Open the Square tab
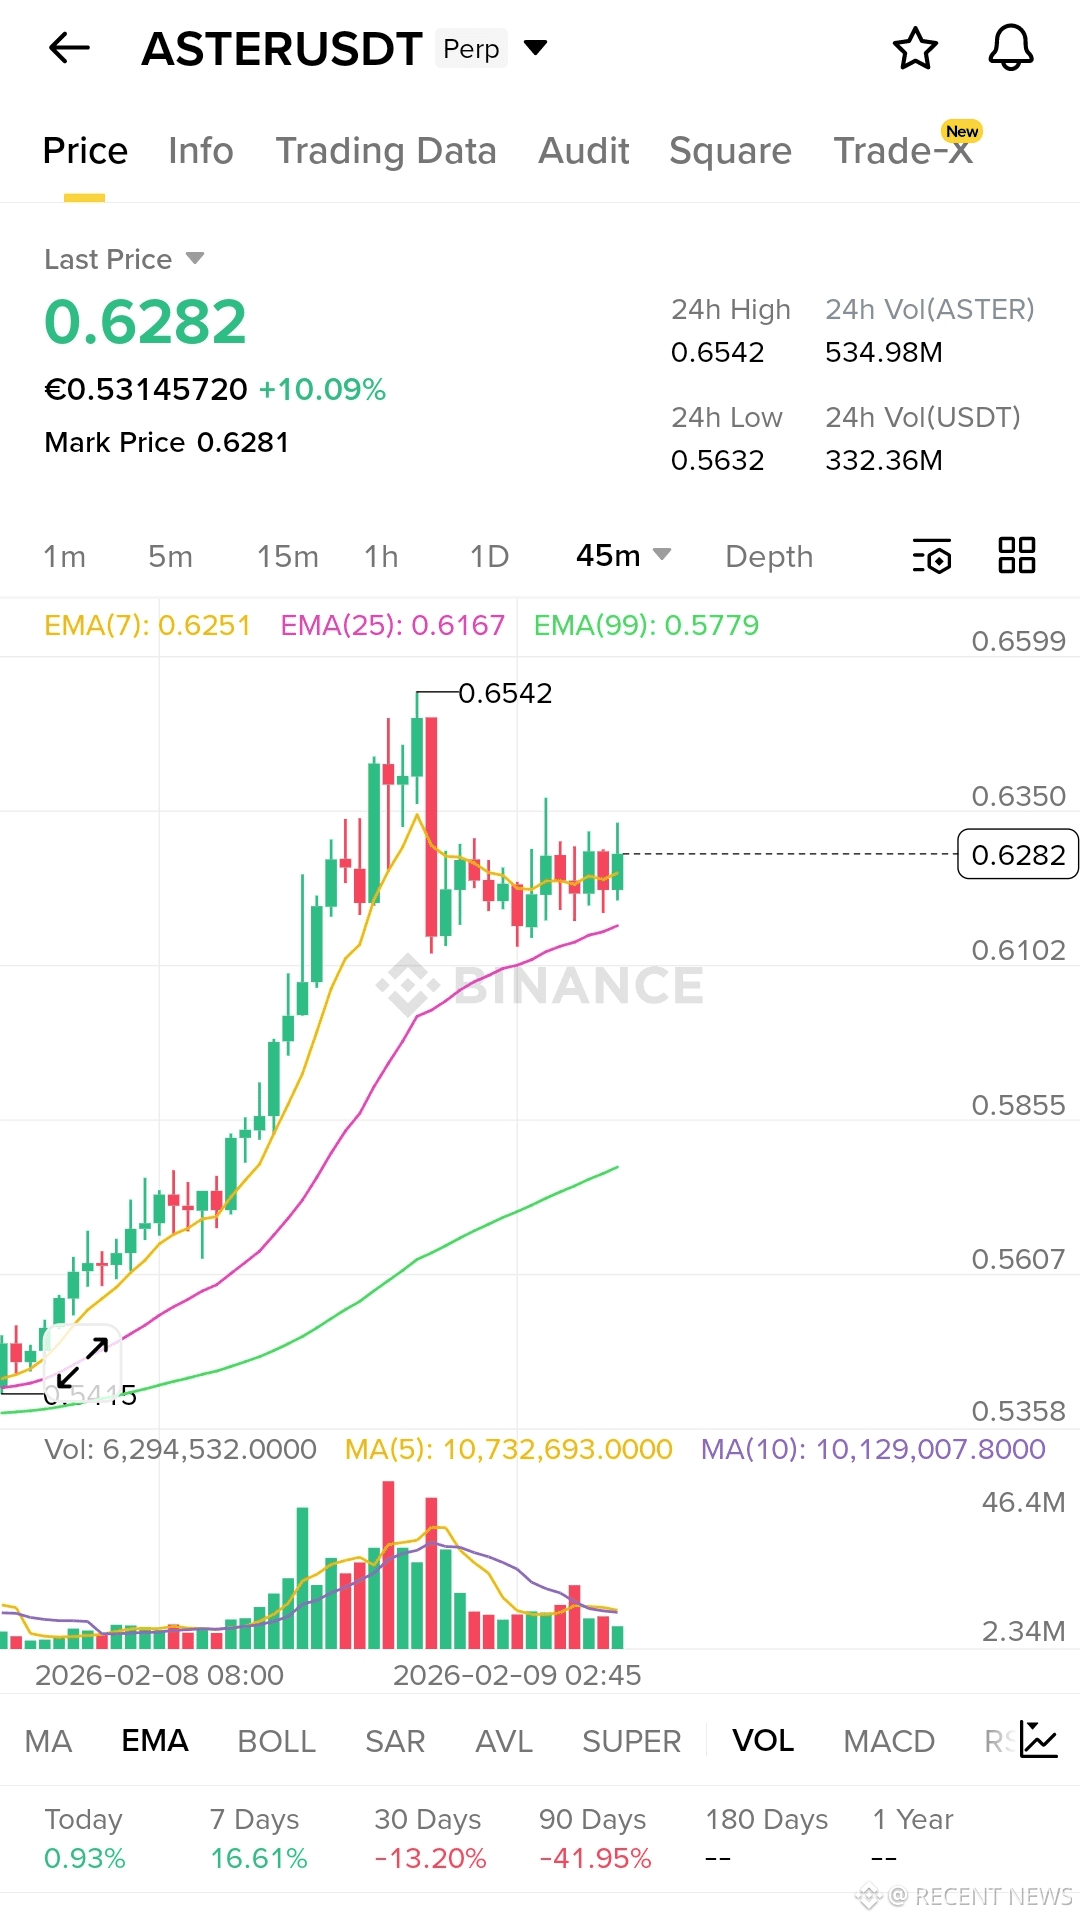Viewport: 1080px width, 1921px height. (730, 151)
